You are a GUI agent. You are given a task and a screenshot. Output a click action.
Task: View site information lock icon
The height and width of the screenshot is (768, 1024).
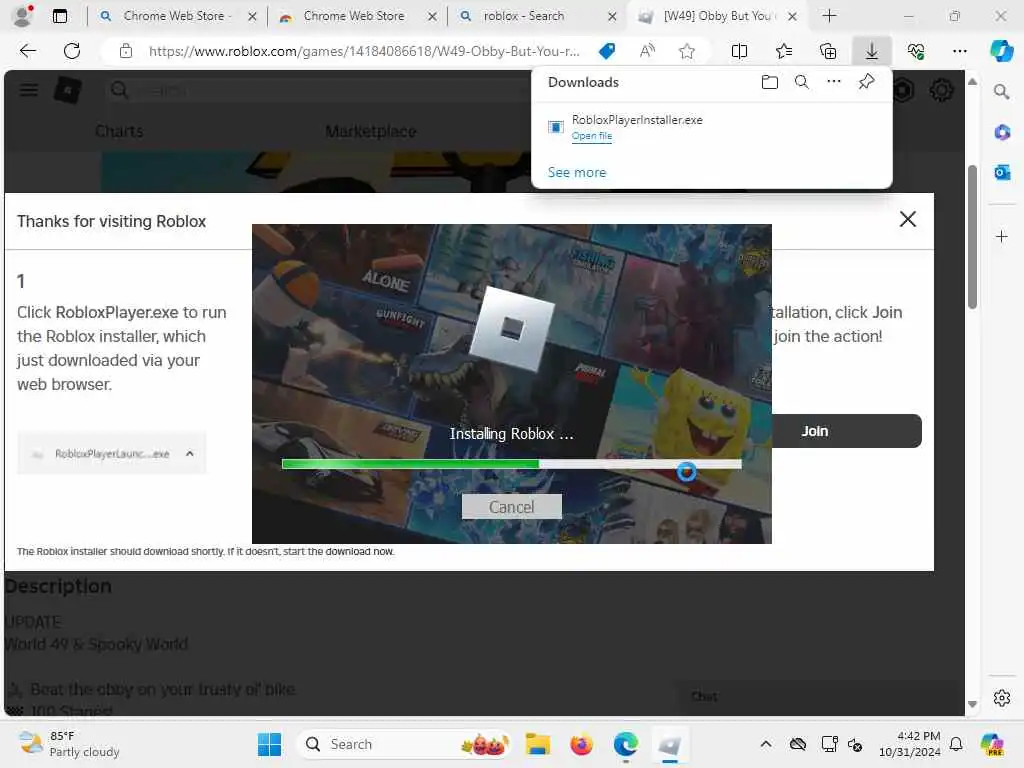(126, 51)
